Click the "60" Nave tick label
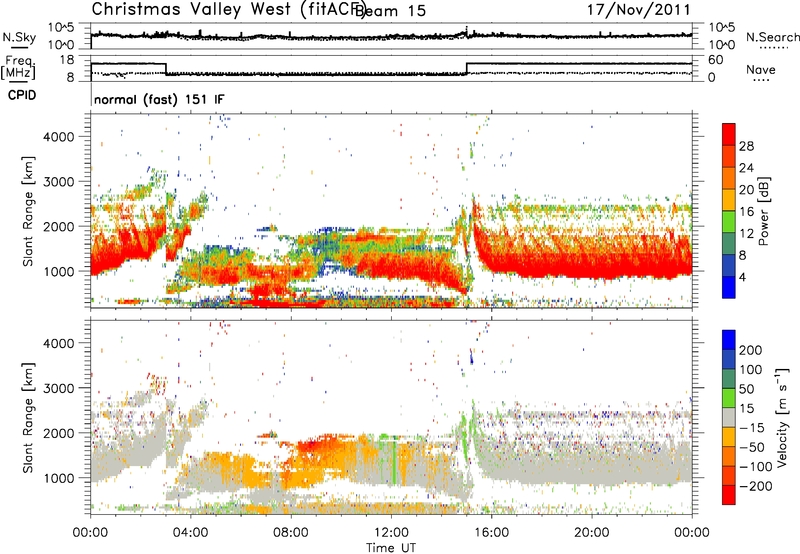This screenshot has width=800, height=554. click(716, 60)
